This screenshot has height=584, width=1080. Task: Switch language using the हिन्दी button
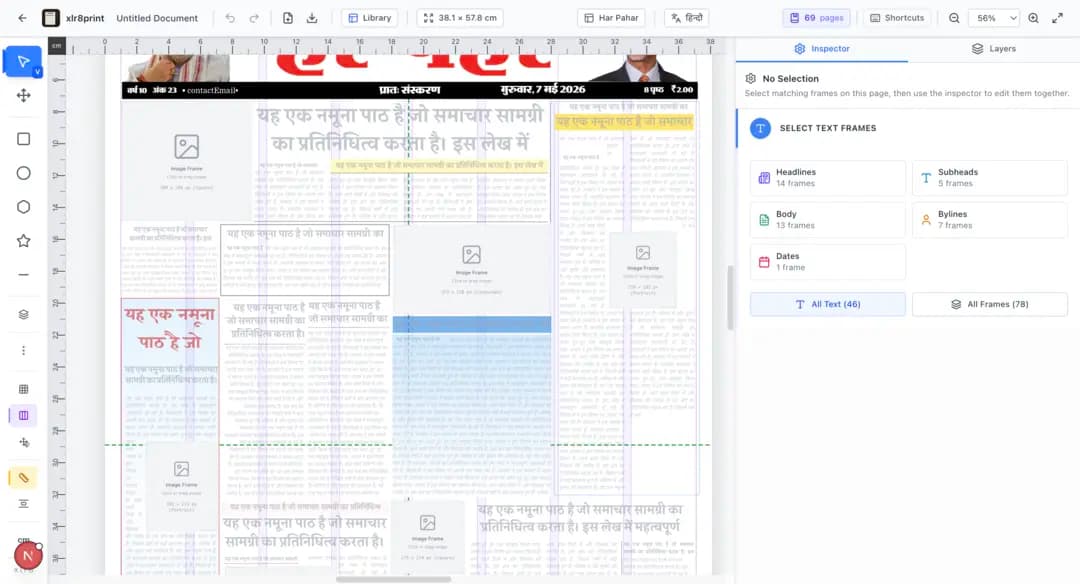(687, 18)
